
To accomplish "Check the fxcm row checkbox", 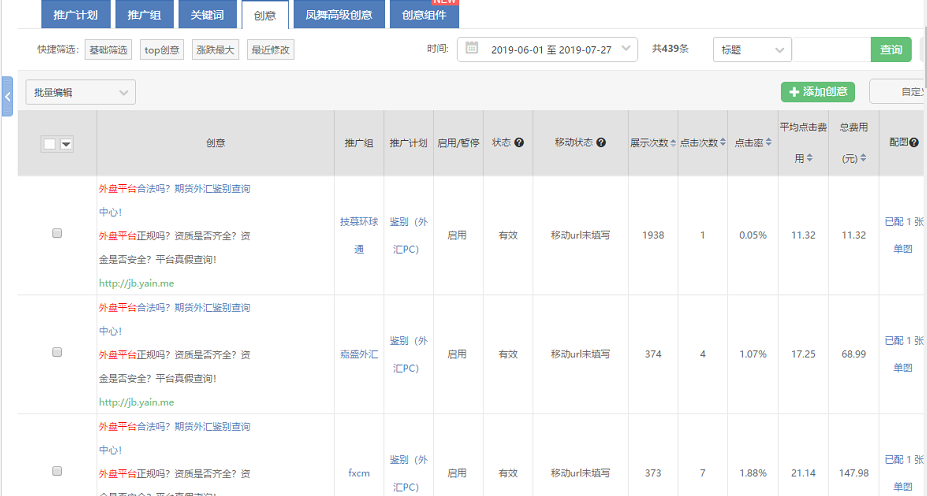I will click(57, 471).
